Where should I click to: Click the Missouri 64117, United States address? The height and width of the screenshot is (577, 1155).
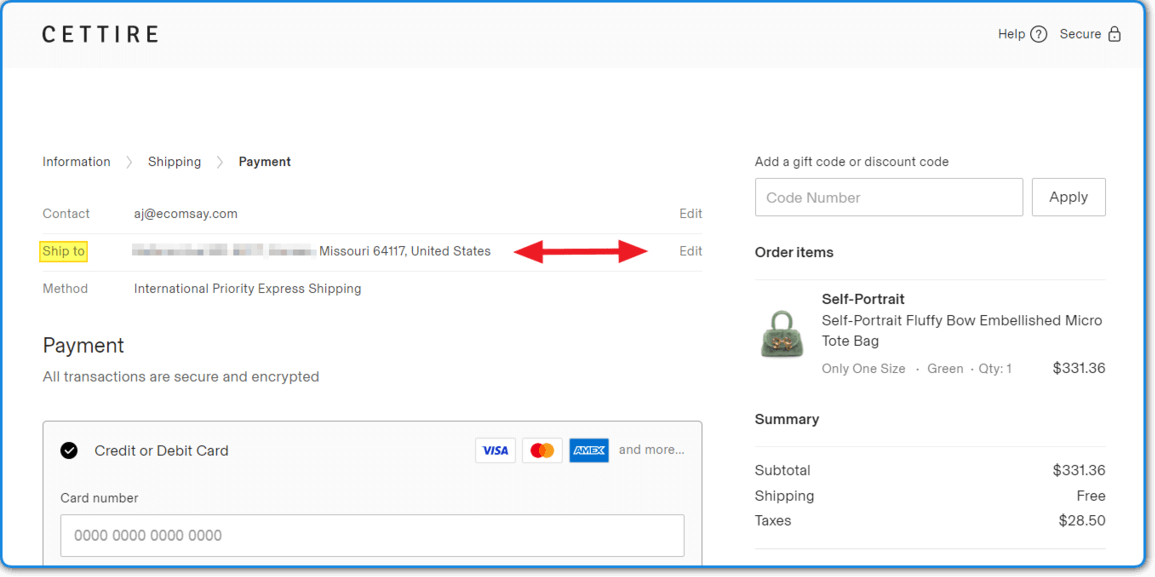click(x=405, y=251)
